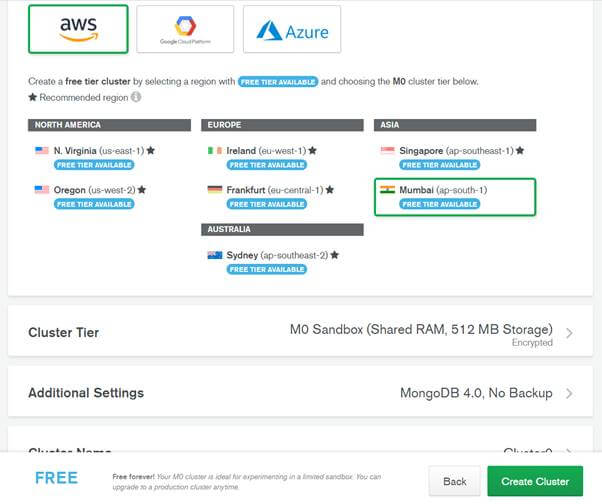Image resolution: width=602 pixels, height=504 pixels.
Task: Click the NORTH AMERICA region header
Action: [109, 125]
